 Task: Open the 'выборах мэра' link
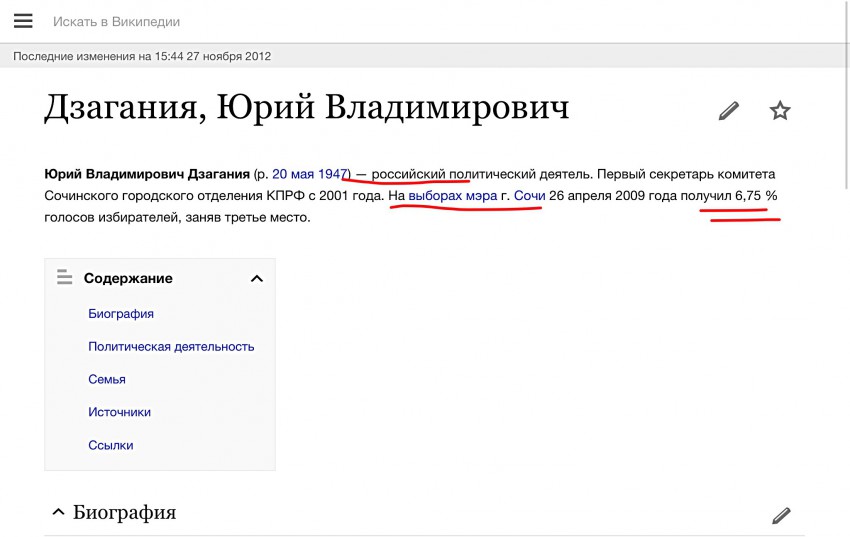[452, 196]
